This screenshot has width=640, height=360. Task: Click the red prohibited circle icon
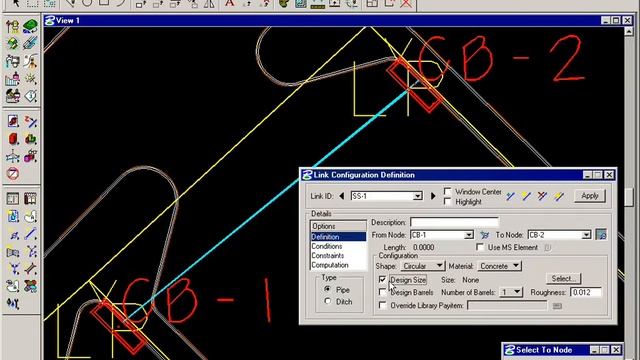click(12, 173)
